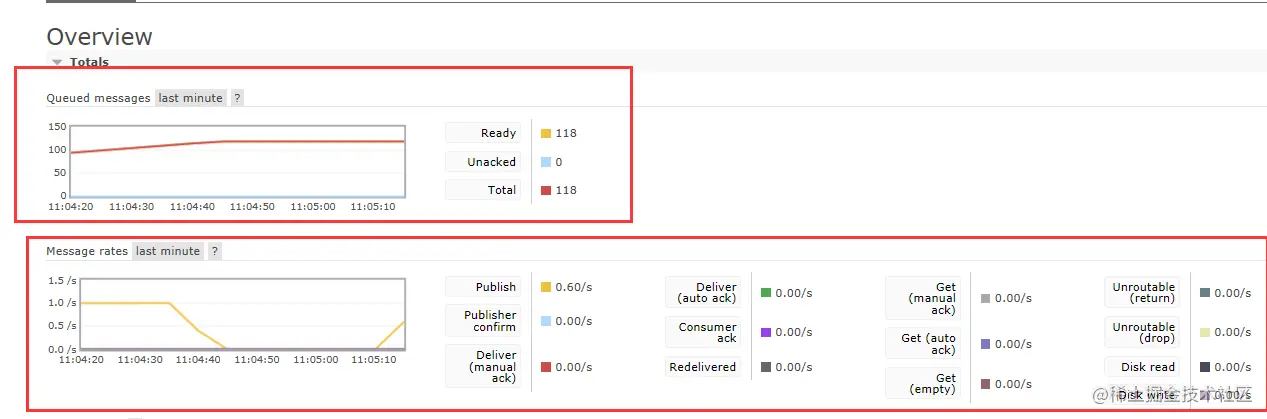The image size is (1267, 419).
Task: Click the Unacked value 0
Action: pyautogui.click(x=558, y=162)
